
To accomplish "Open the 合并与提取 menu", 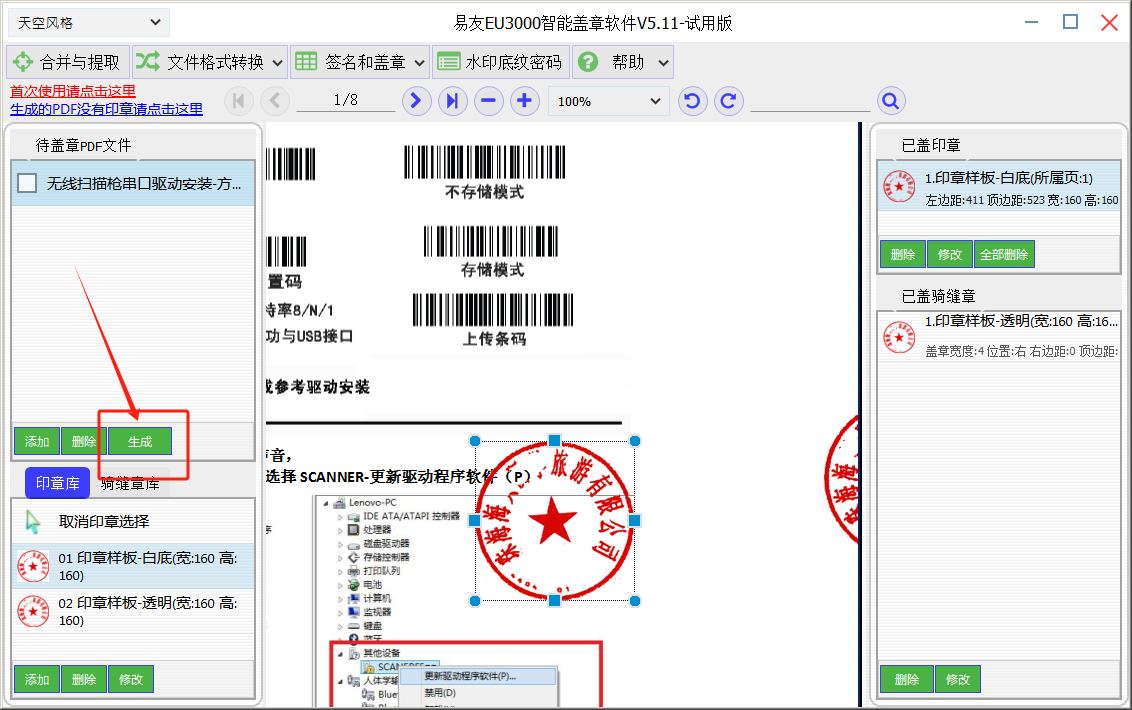I will point(68,62).
